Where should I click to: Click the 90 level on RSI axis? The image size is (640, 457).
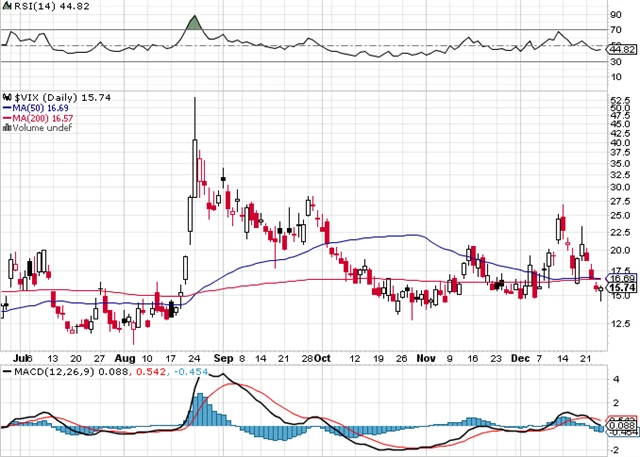614,14
